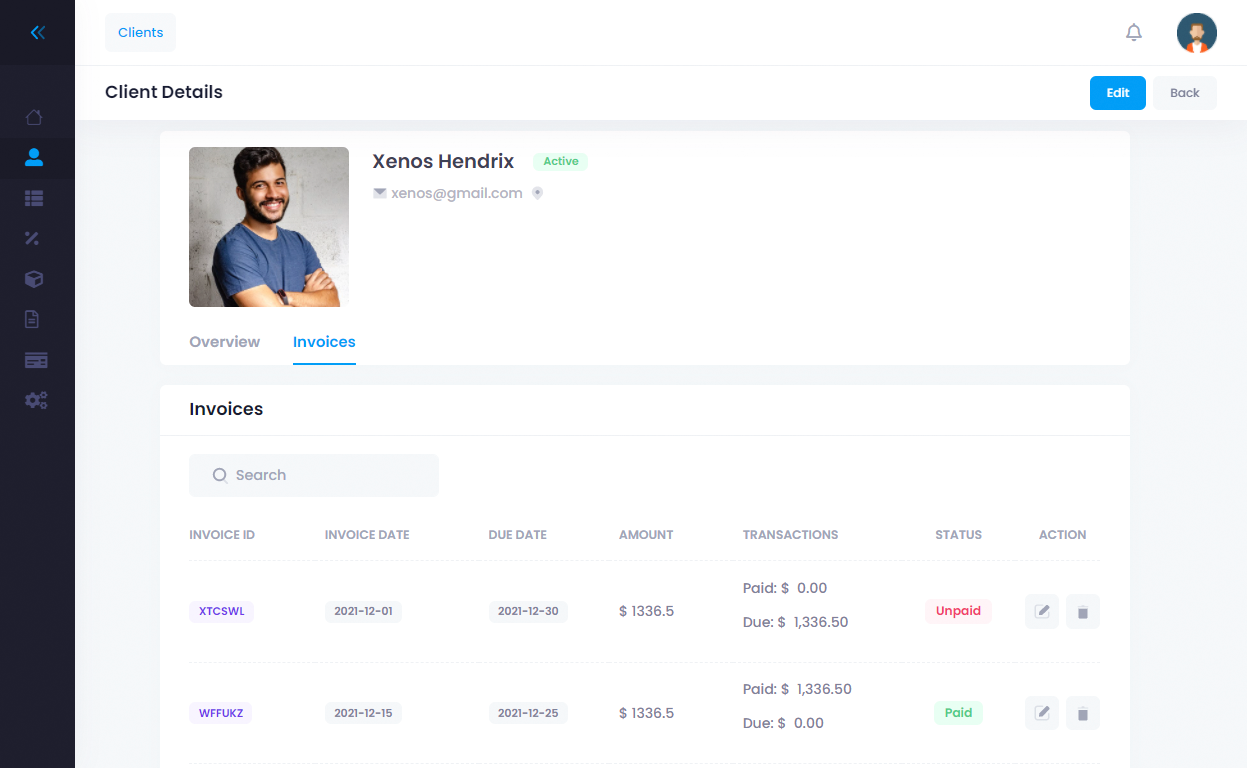Collapse the sidebar with the double-chevron arrows
Viewport: 1247px width, 768px height.
(x=38, y=32)
